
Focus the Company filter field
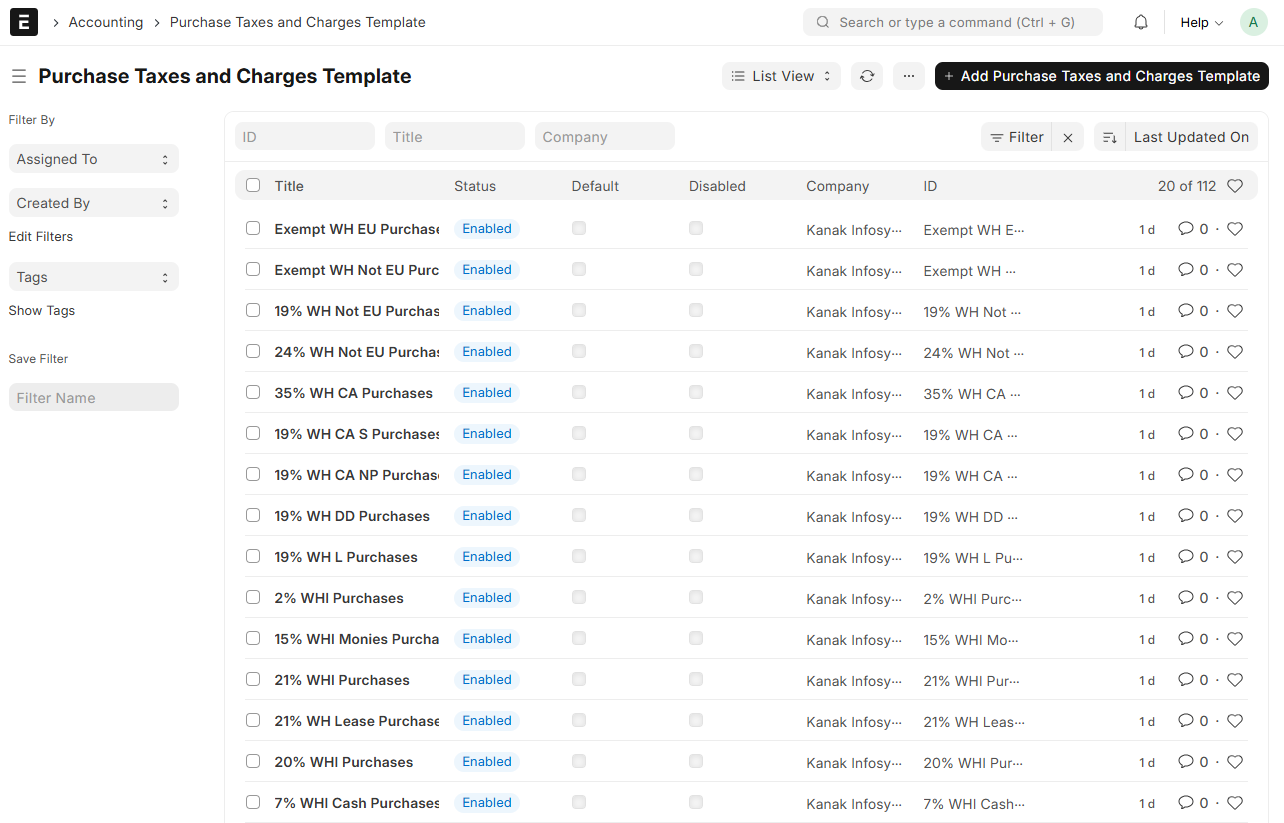[605, 137]
